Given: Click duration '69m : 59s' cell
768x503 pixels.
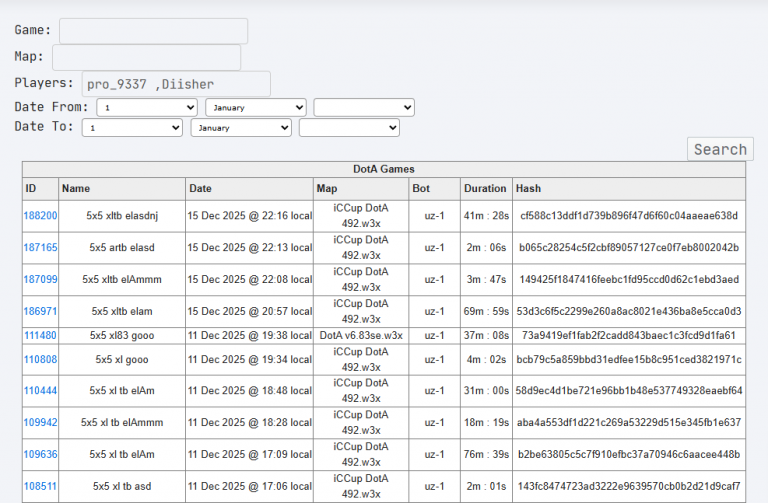Looking at the screenshot, I should 486,311.
